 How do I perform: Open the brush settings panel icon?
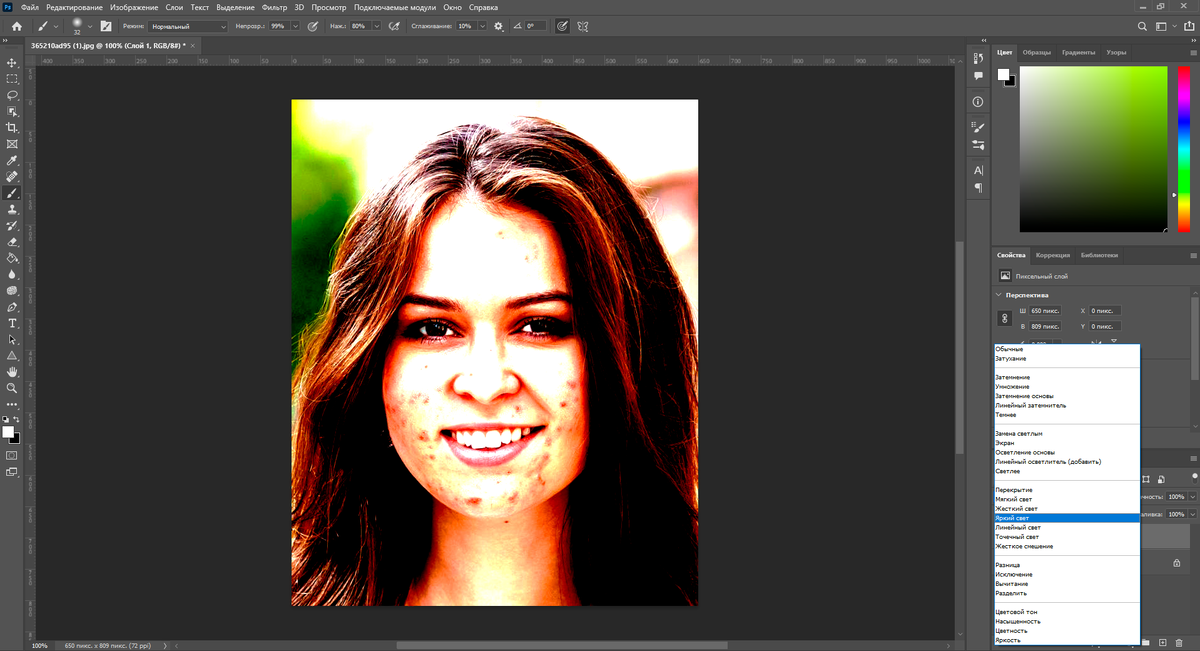pyautogui.click(x=106, y=26)
